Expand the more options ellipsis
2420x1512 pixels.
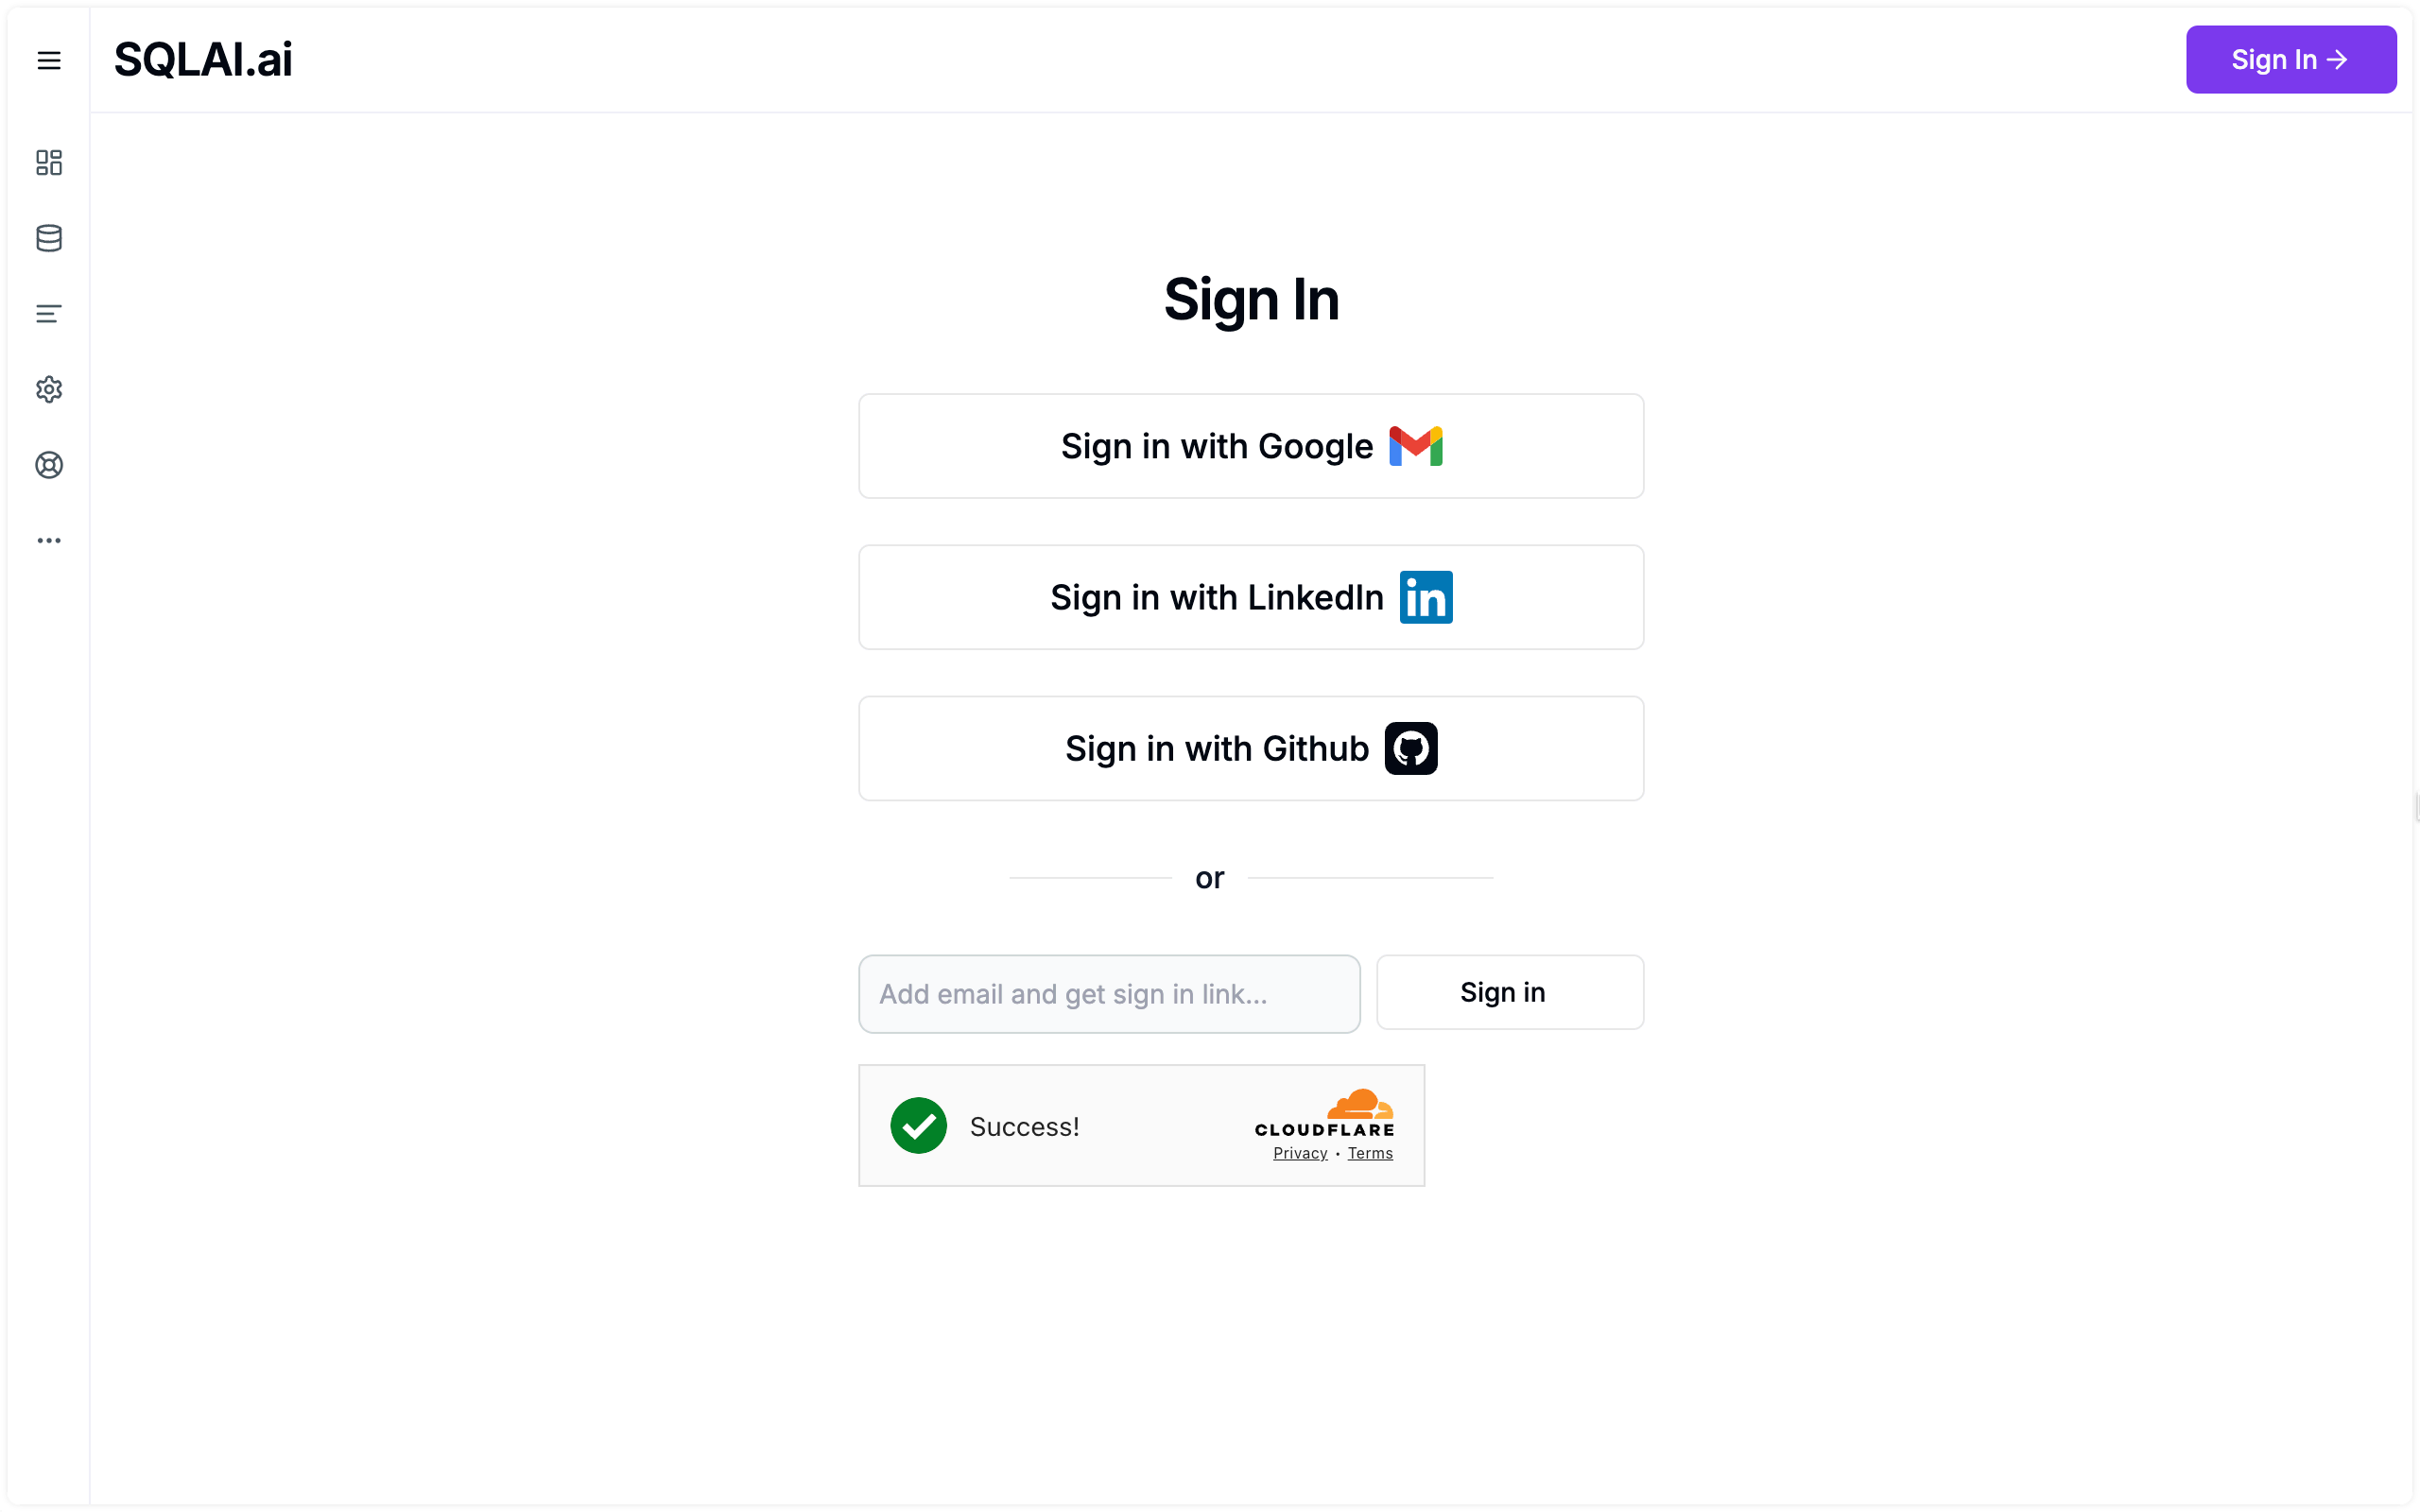(49, 540)
